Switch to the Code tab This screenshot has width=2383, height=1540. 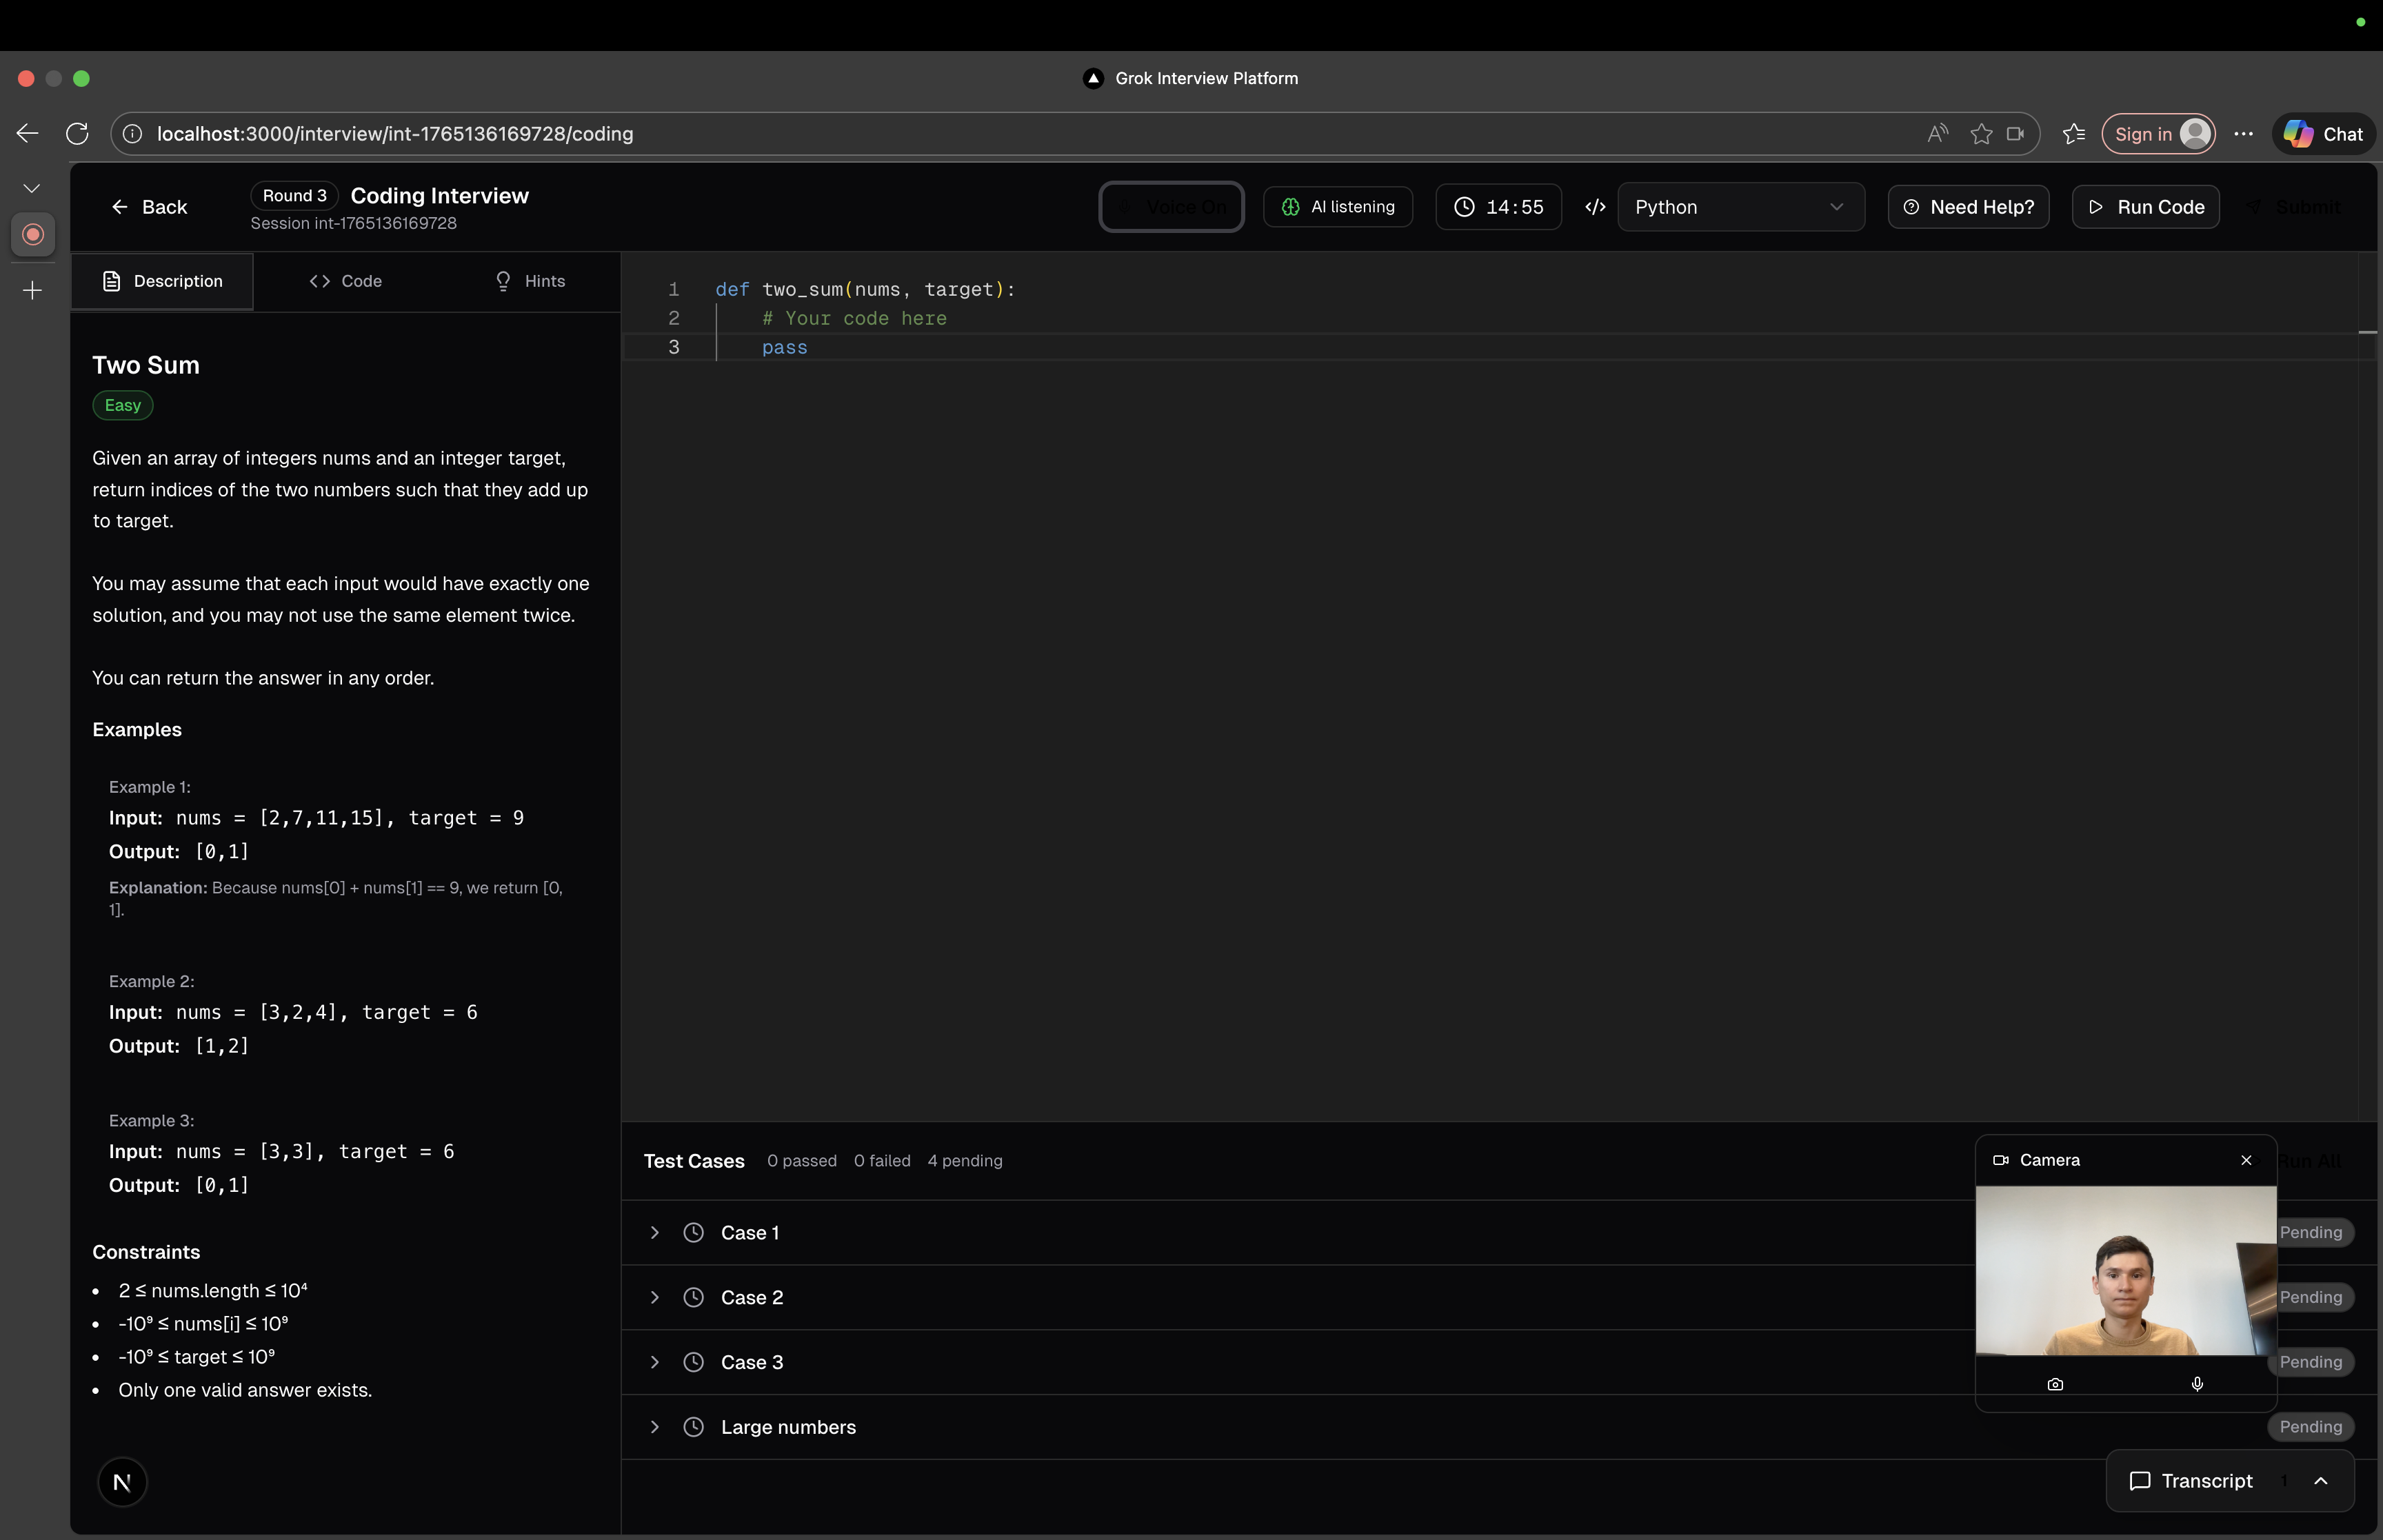tap(346, 281)
